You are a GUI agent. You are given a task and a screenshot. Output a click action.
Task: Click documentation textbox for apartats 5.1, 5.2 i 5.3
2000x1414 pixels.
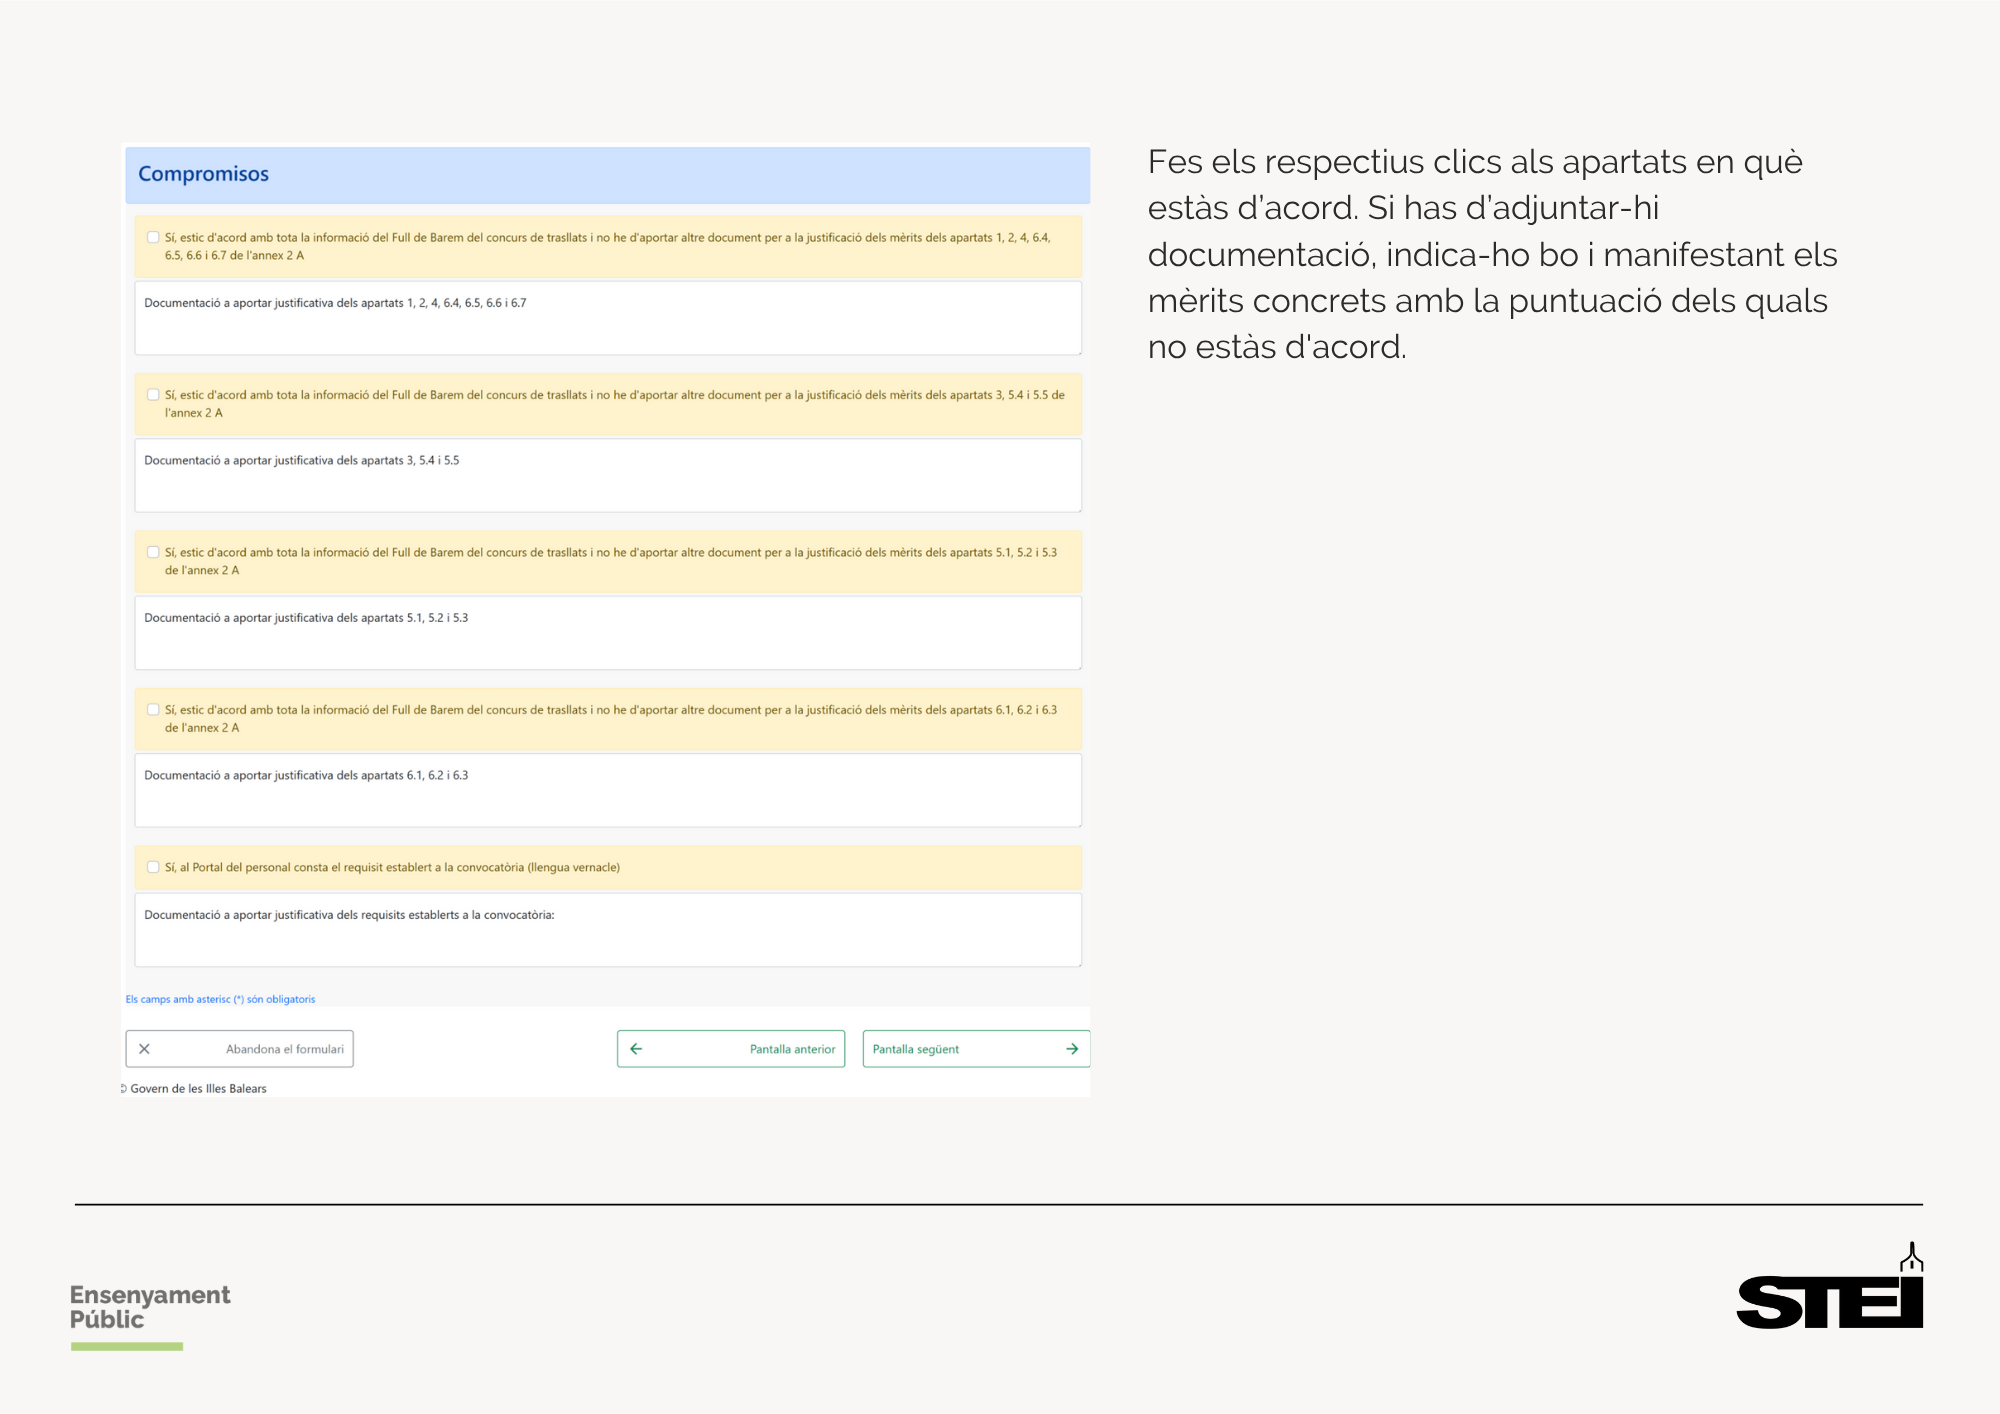pyautogui.click(x=608, y=633)
